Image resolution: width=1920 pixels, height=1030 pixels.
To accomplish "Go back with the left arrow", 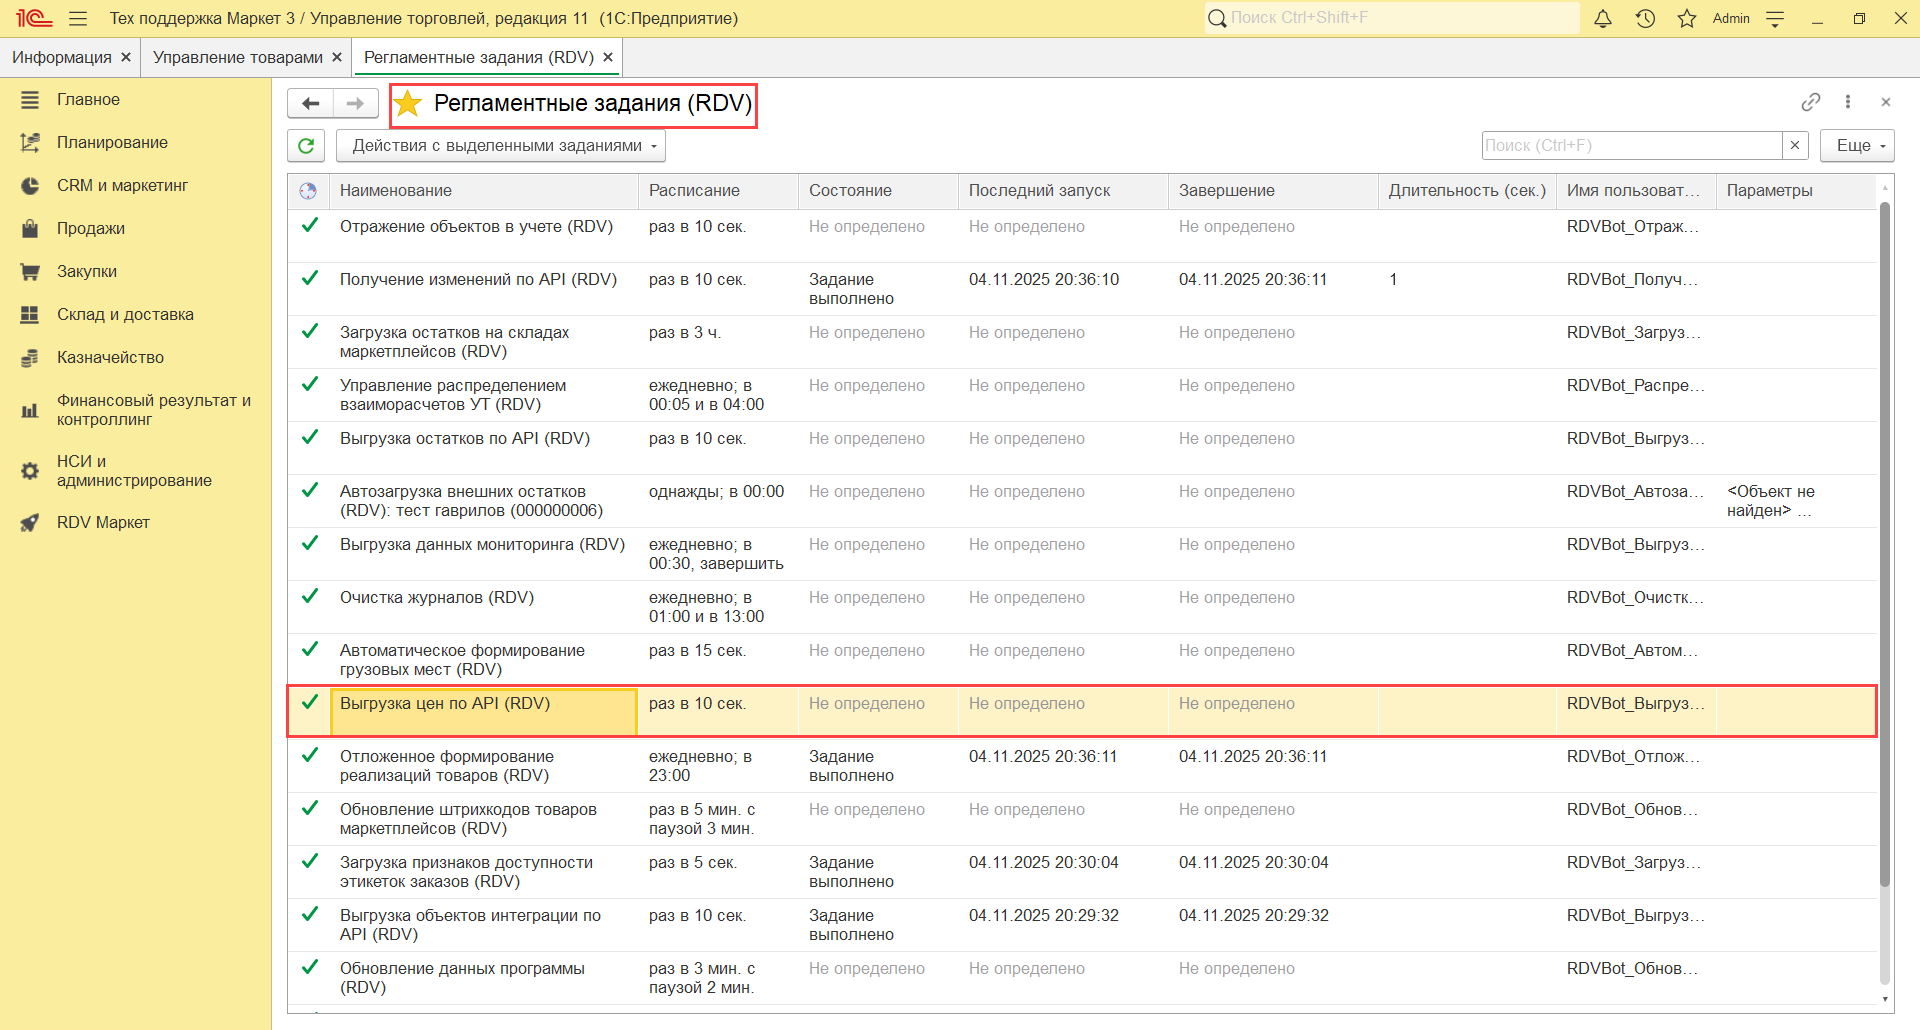I will 311,103.
